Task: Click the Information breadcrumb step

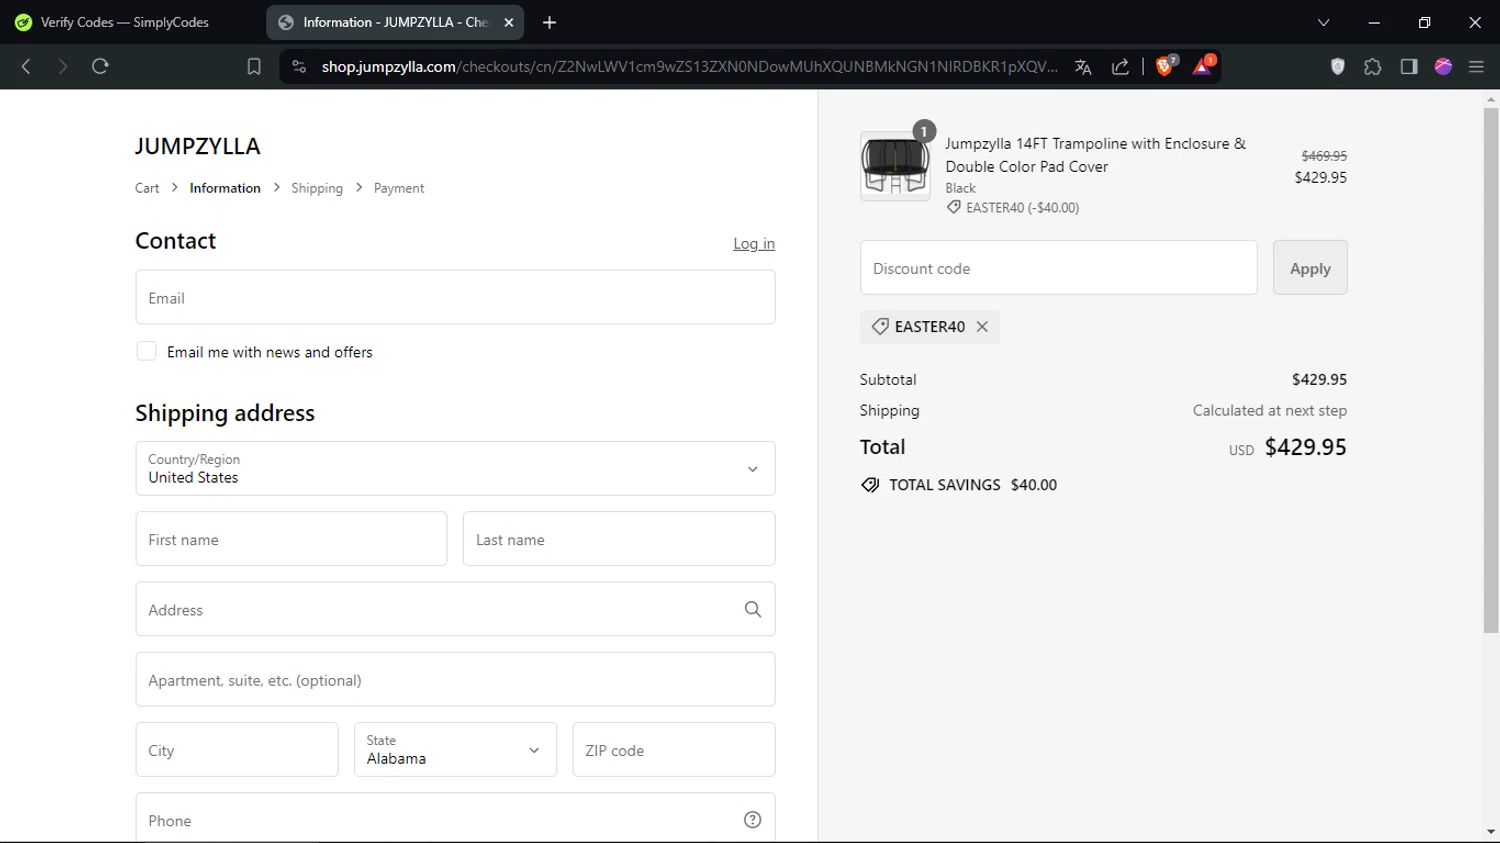Action: [225, 188]
